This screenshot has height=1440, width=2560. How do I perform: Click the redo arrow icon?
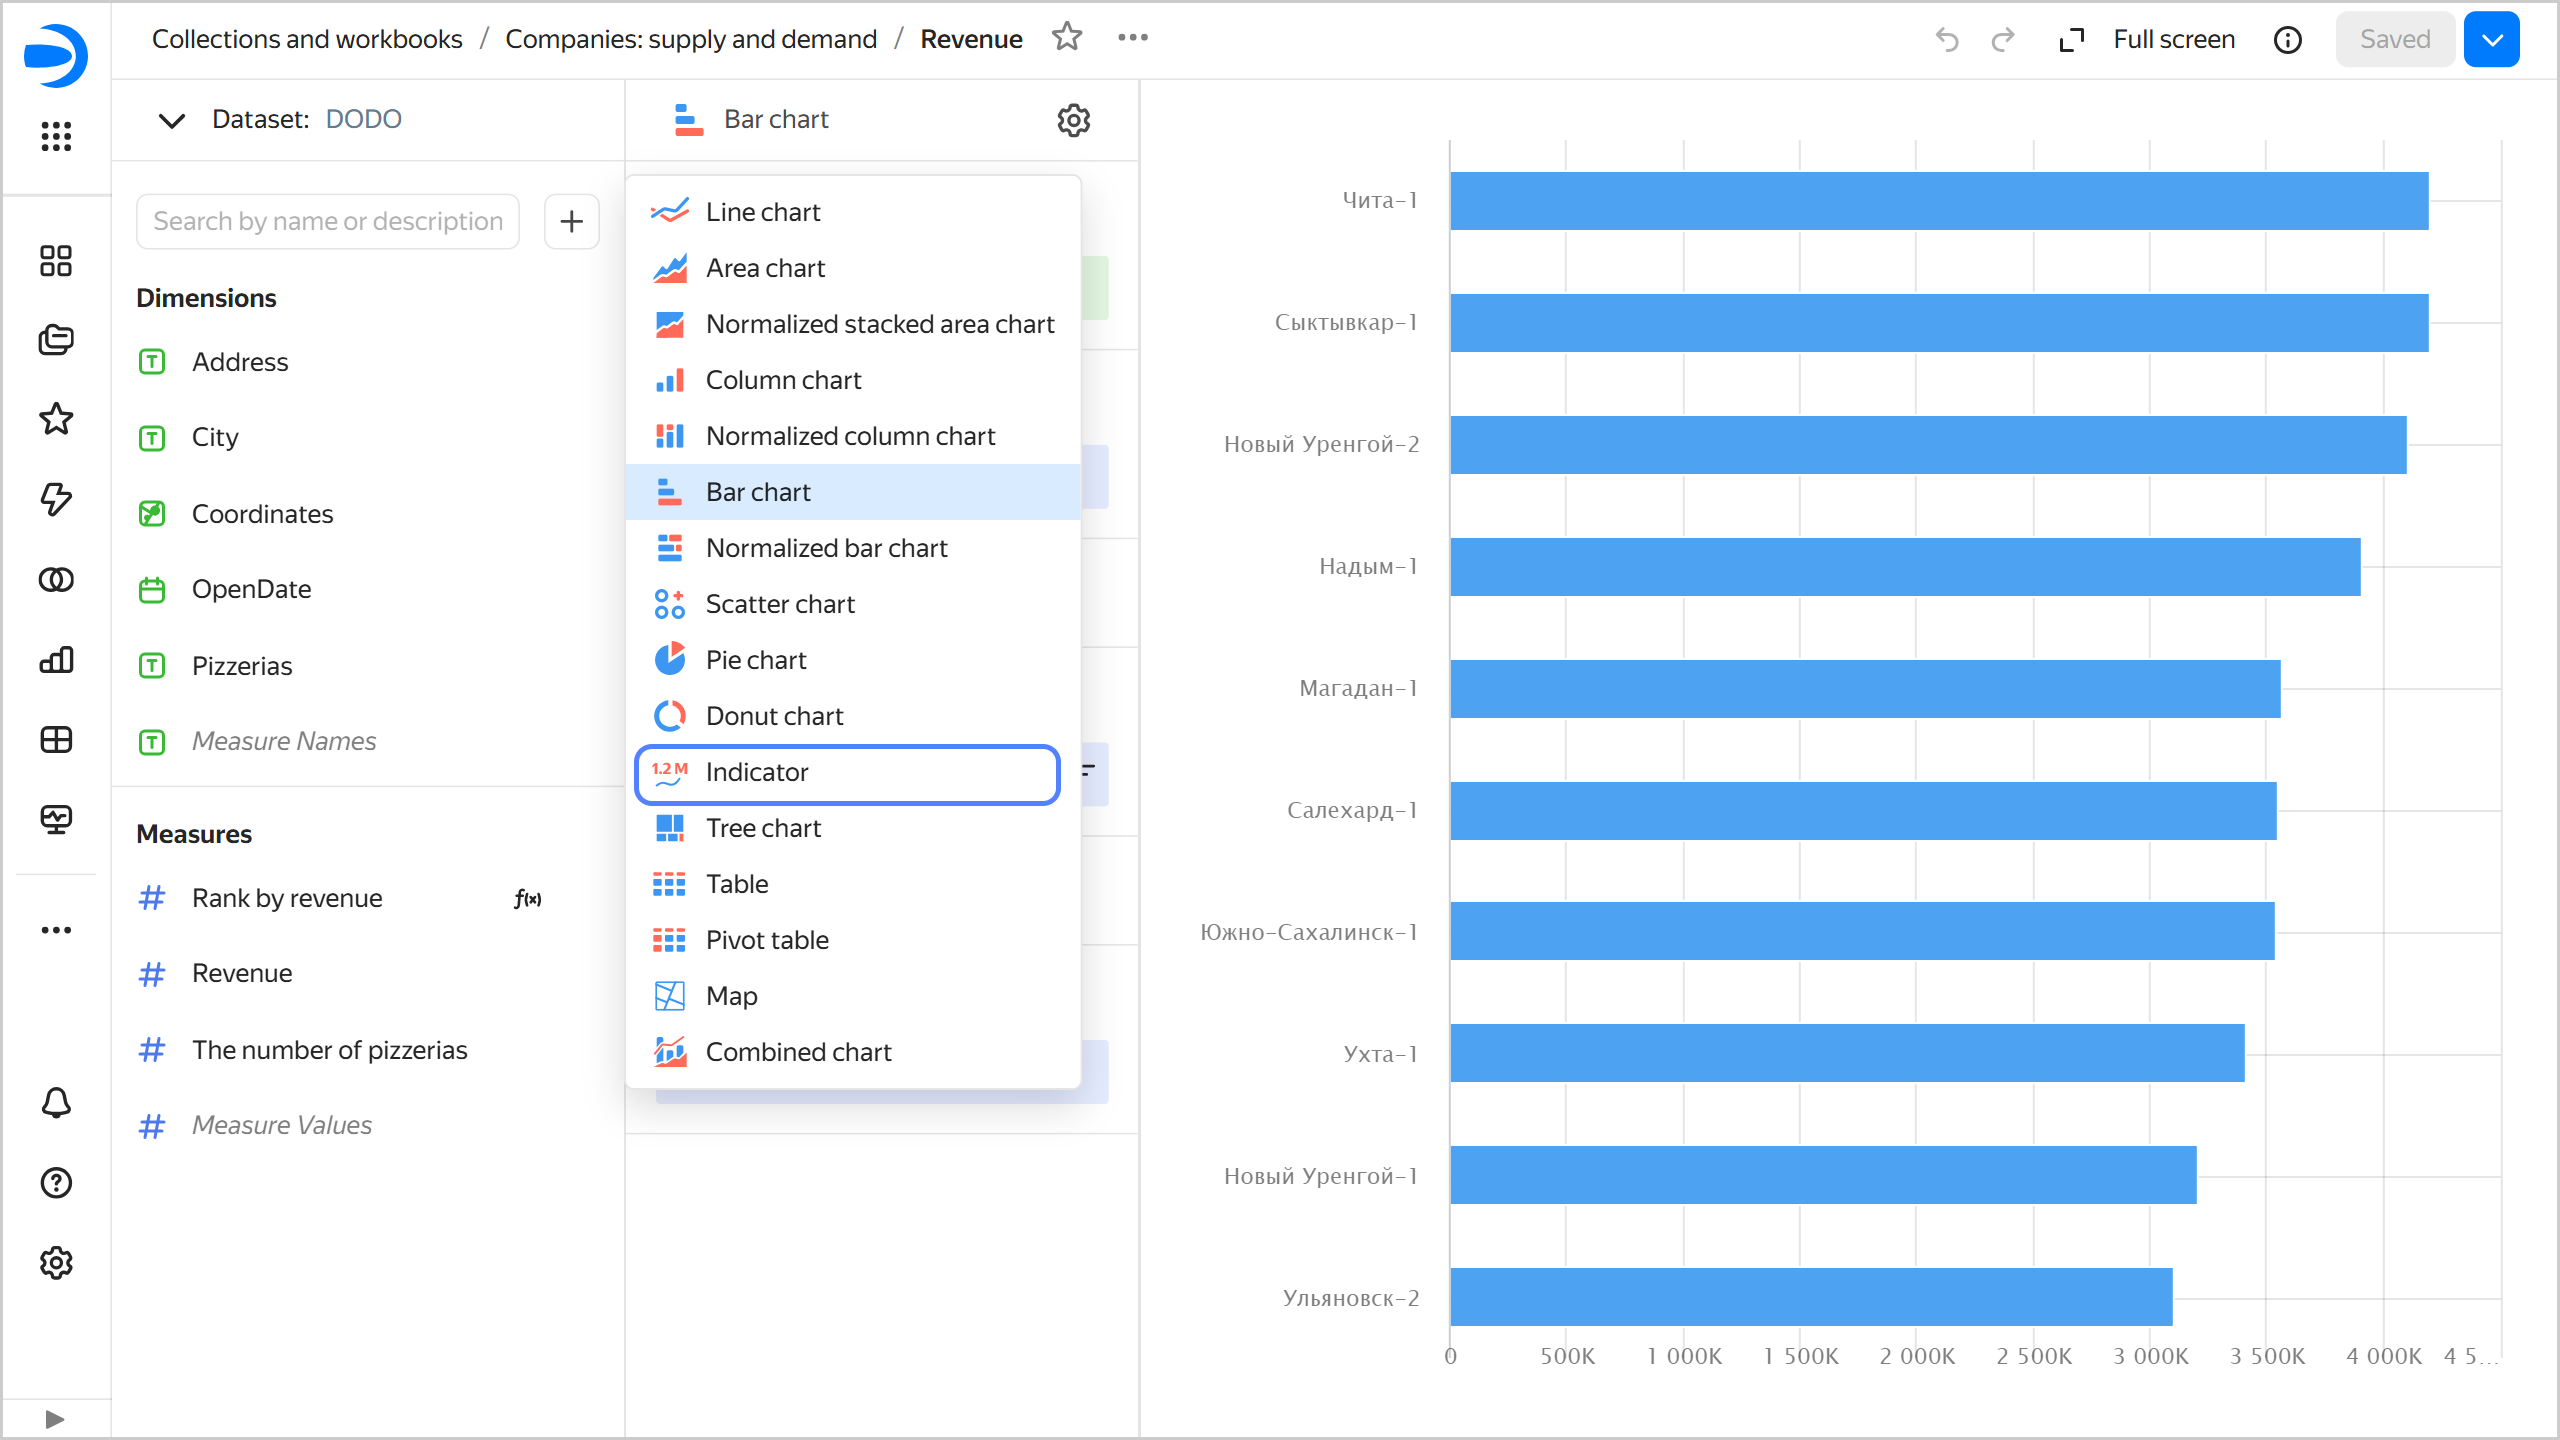coord(2002,39)
